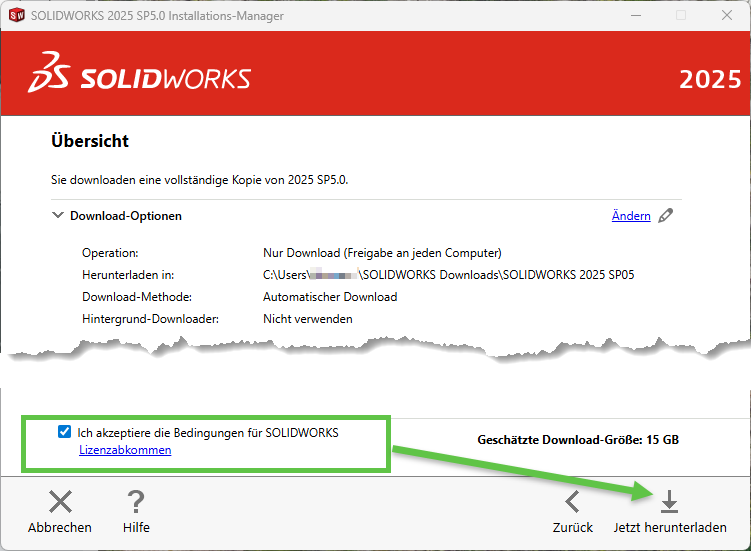Click the download folder path text
Screen dimensions: 751x551
(448, 275)
